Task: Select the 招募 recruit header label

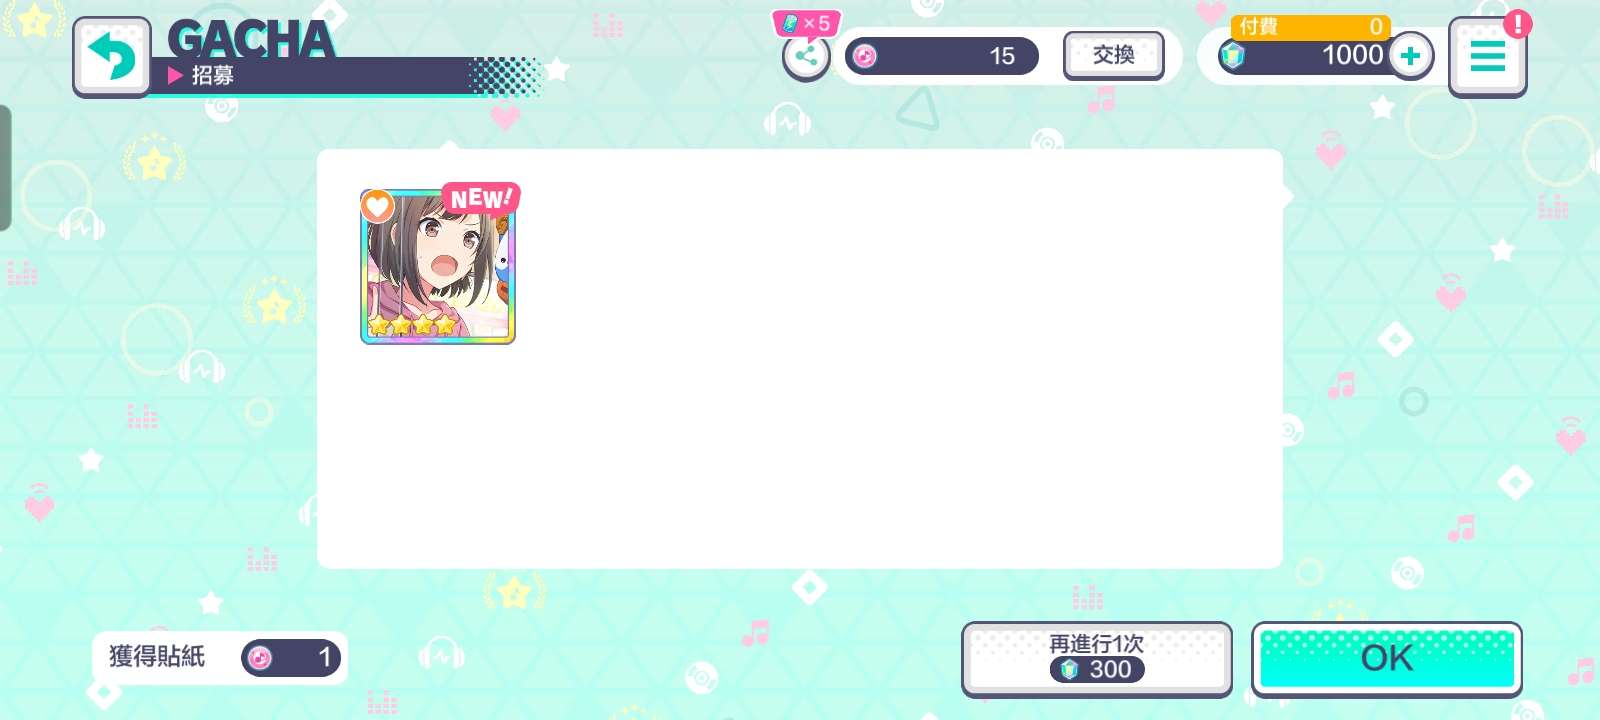Action: point(213,75)
